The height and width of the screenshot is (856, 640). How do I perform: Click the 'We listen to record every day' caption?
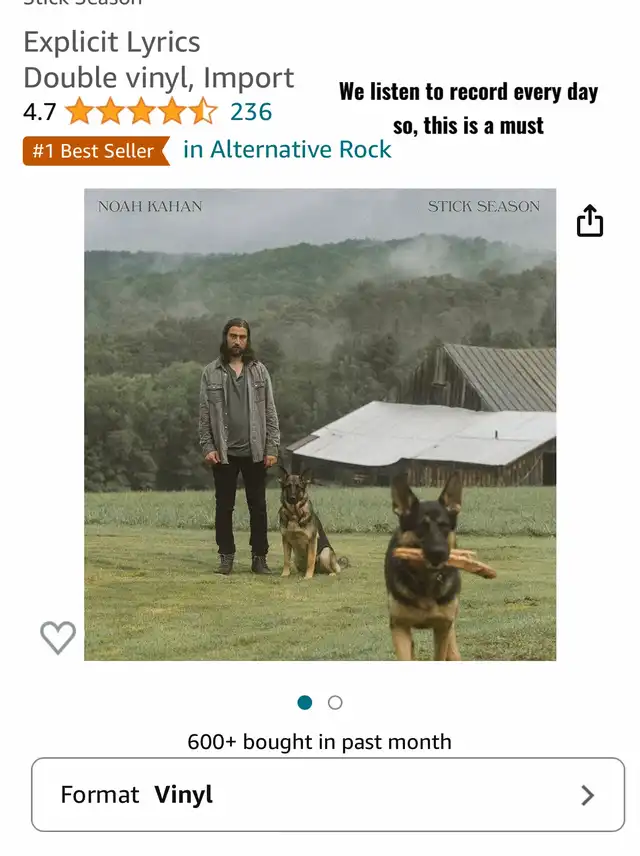point(469,92)
